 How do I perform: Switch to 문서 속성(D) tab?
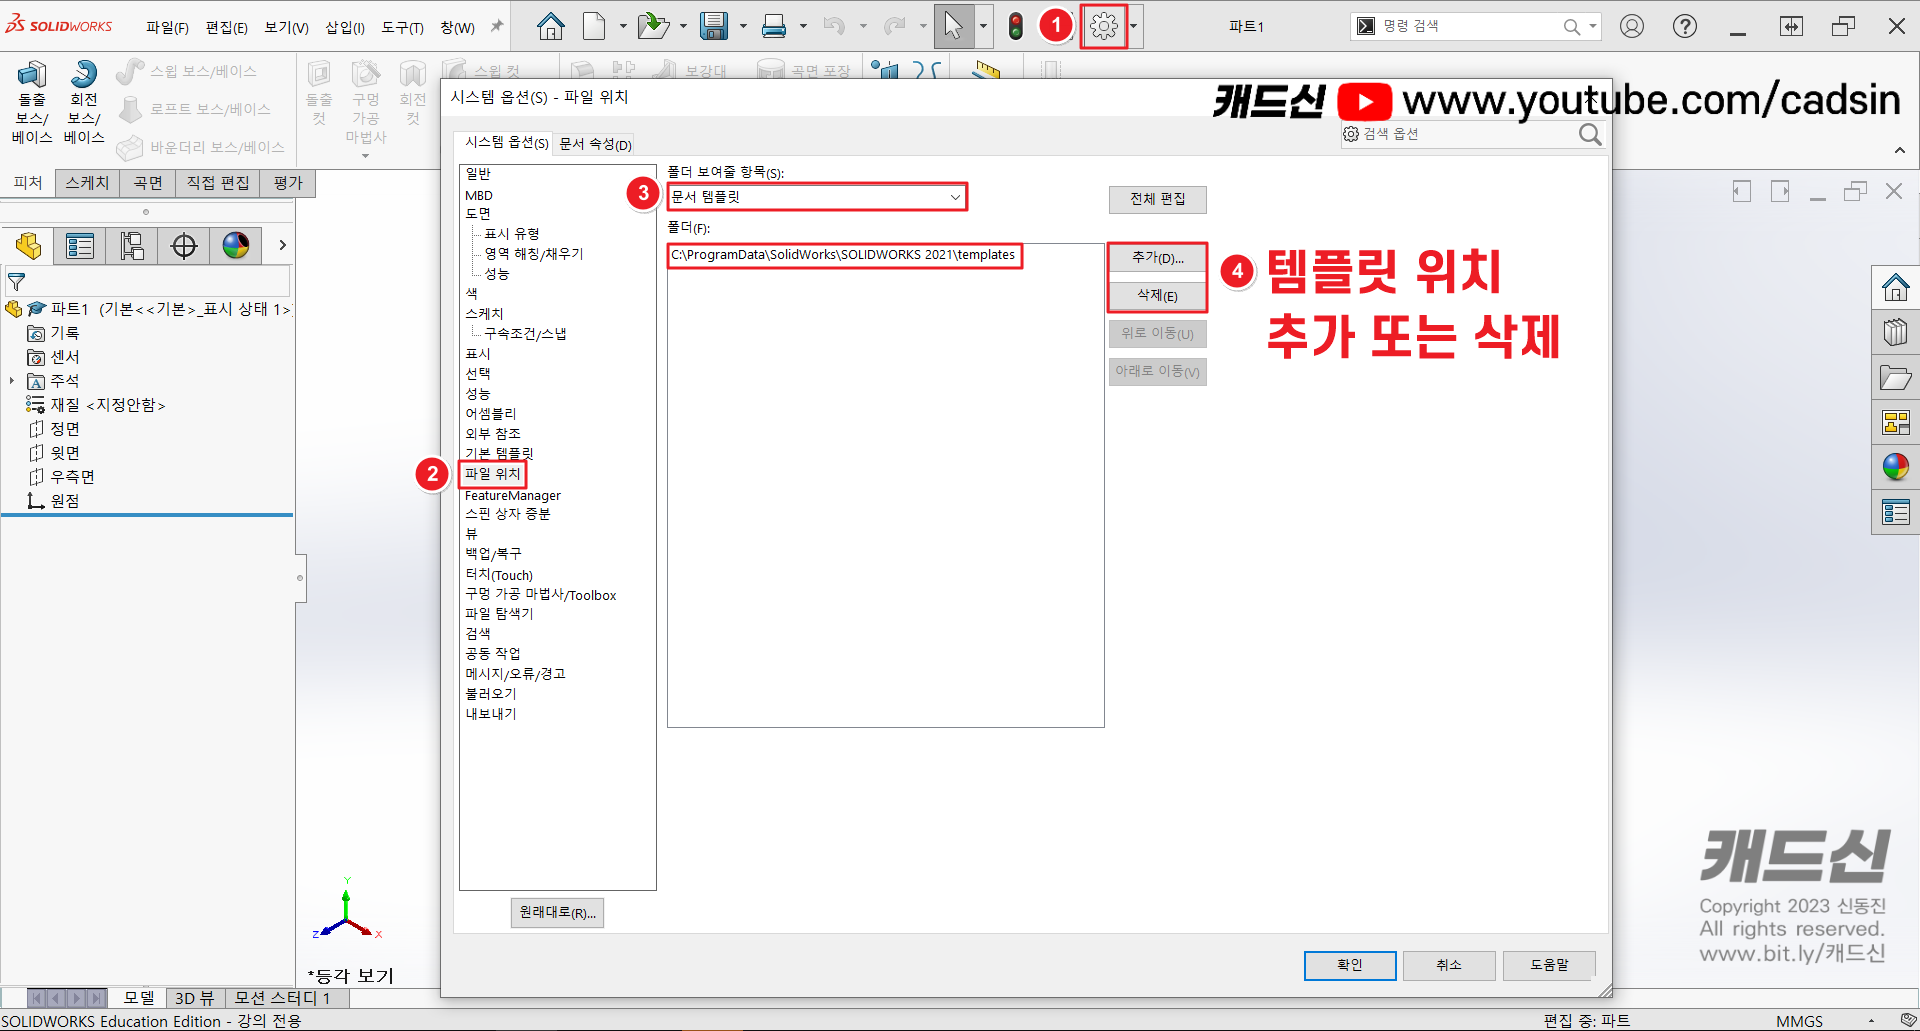[x=595, y=144]
